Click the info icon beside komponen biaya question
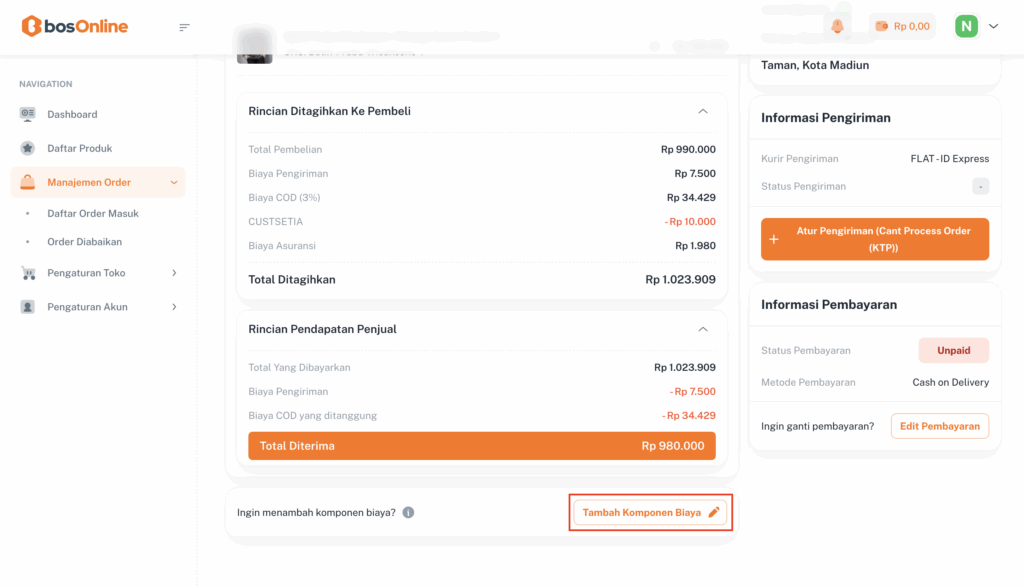Screen dimensions: 1024x586 408,513
